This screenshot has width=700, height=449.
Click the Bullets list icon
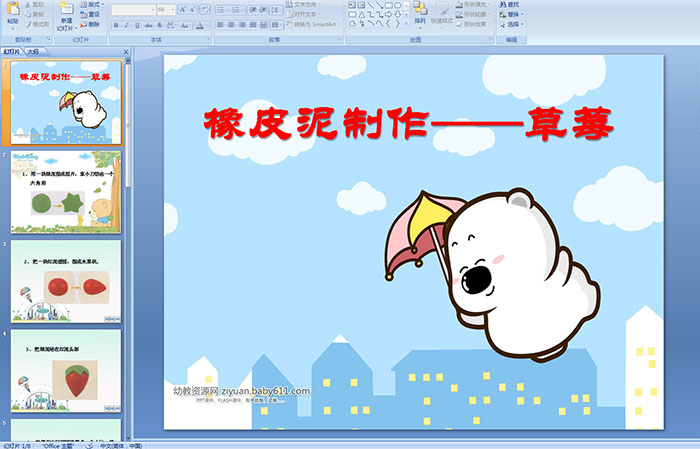(x=222, y=9)
